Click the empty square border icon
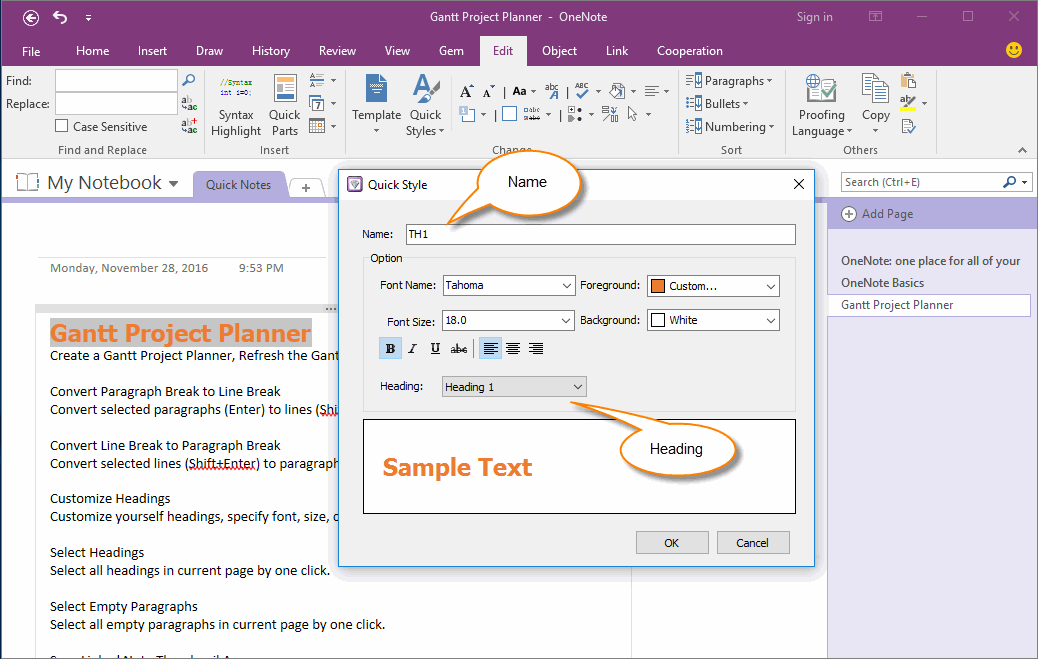Screen dimensions: 1038x659 (509, 114)
